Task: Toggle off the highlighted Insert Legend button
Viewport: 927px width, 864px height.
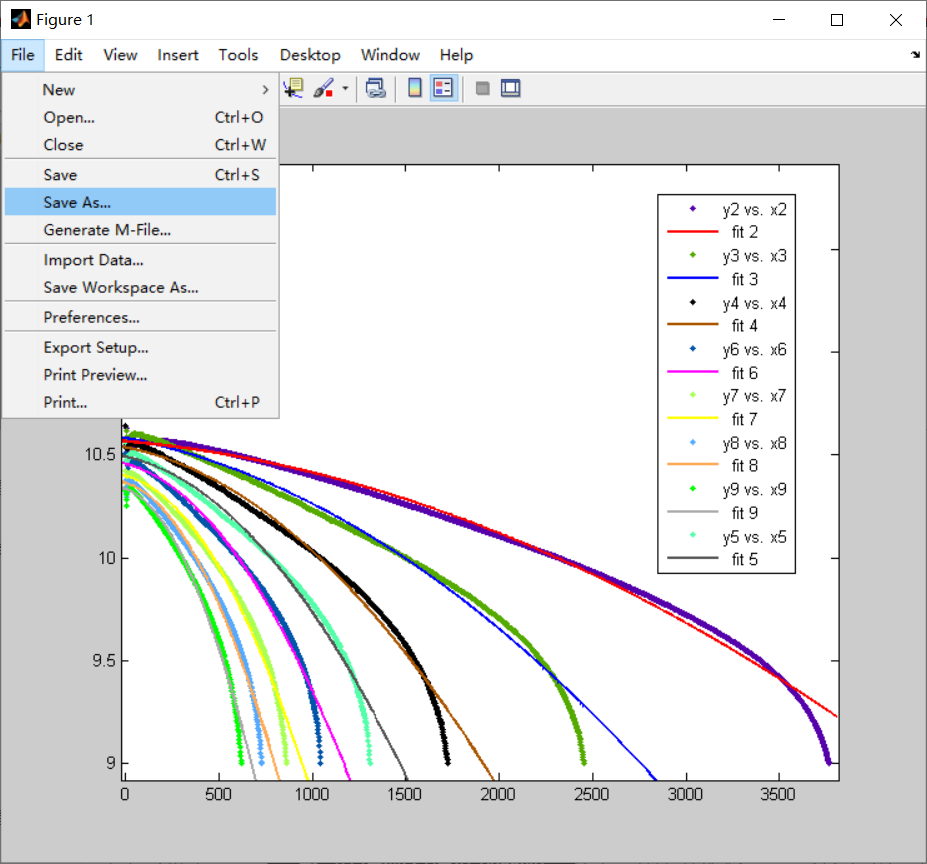Action: pos(442,88)
